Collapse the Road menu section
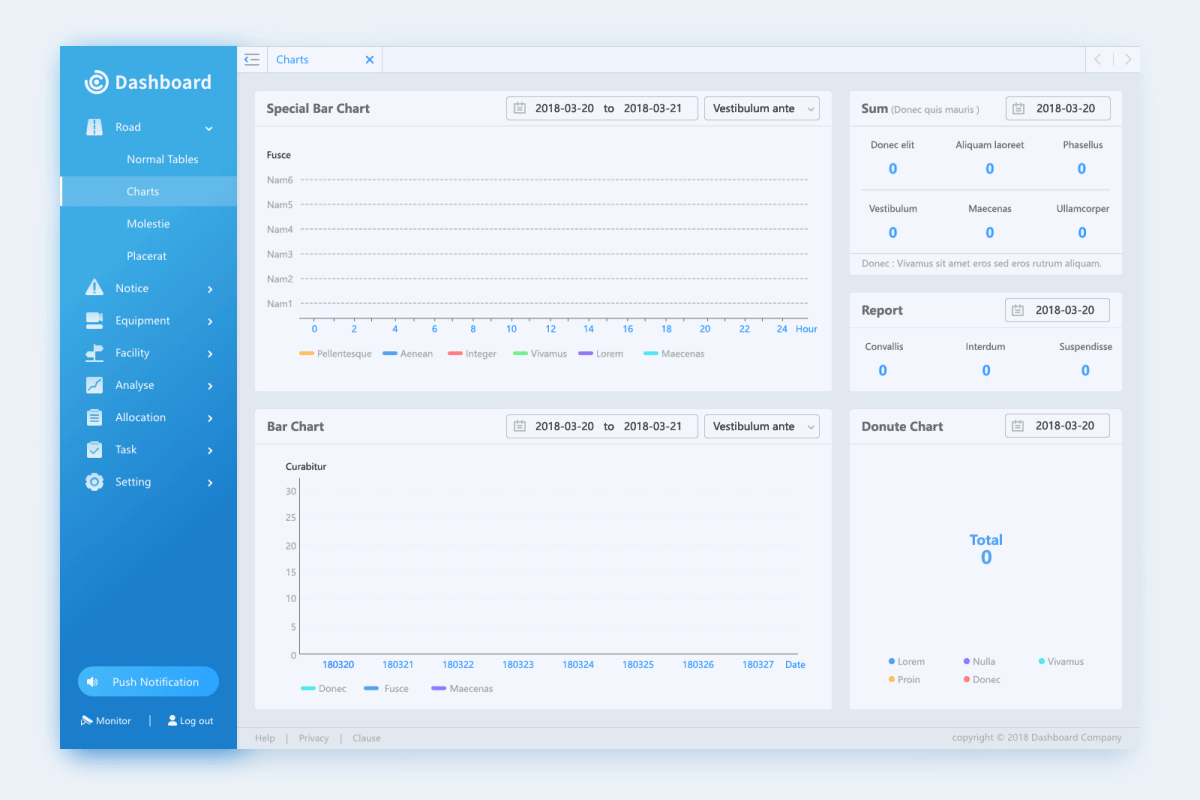Viewport: 1200px width, 800px height. (x=209, y=128)
